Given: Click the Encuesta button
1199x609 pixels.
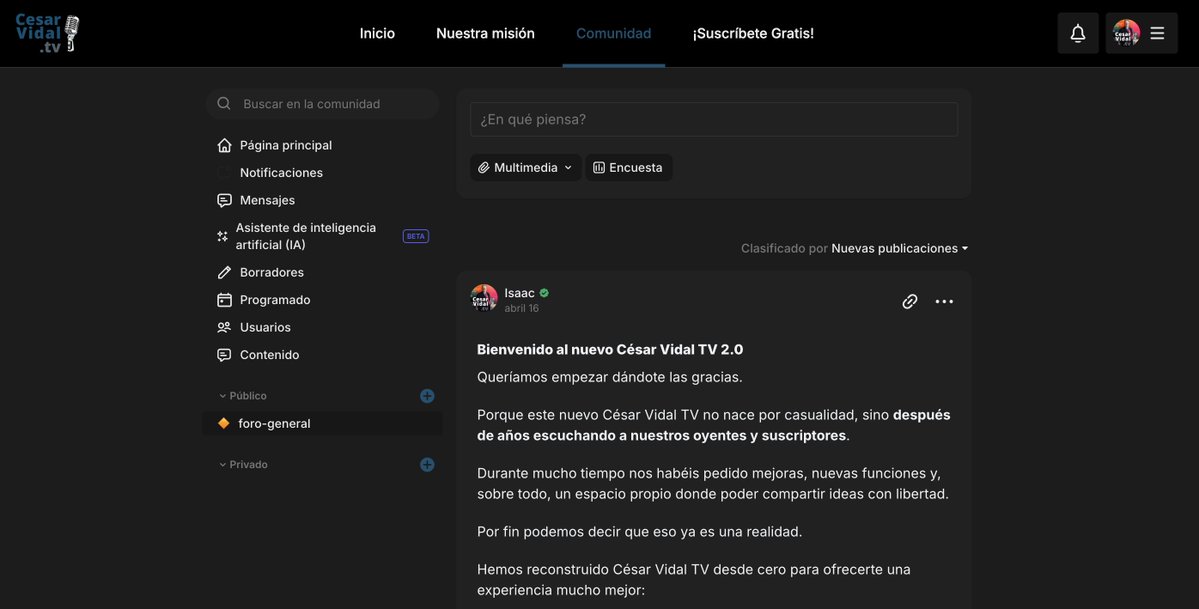Looking at the screenshot, I should (629, 168).
